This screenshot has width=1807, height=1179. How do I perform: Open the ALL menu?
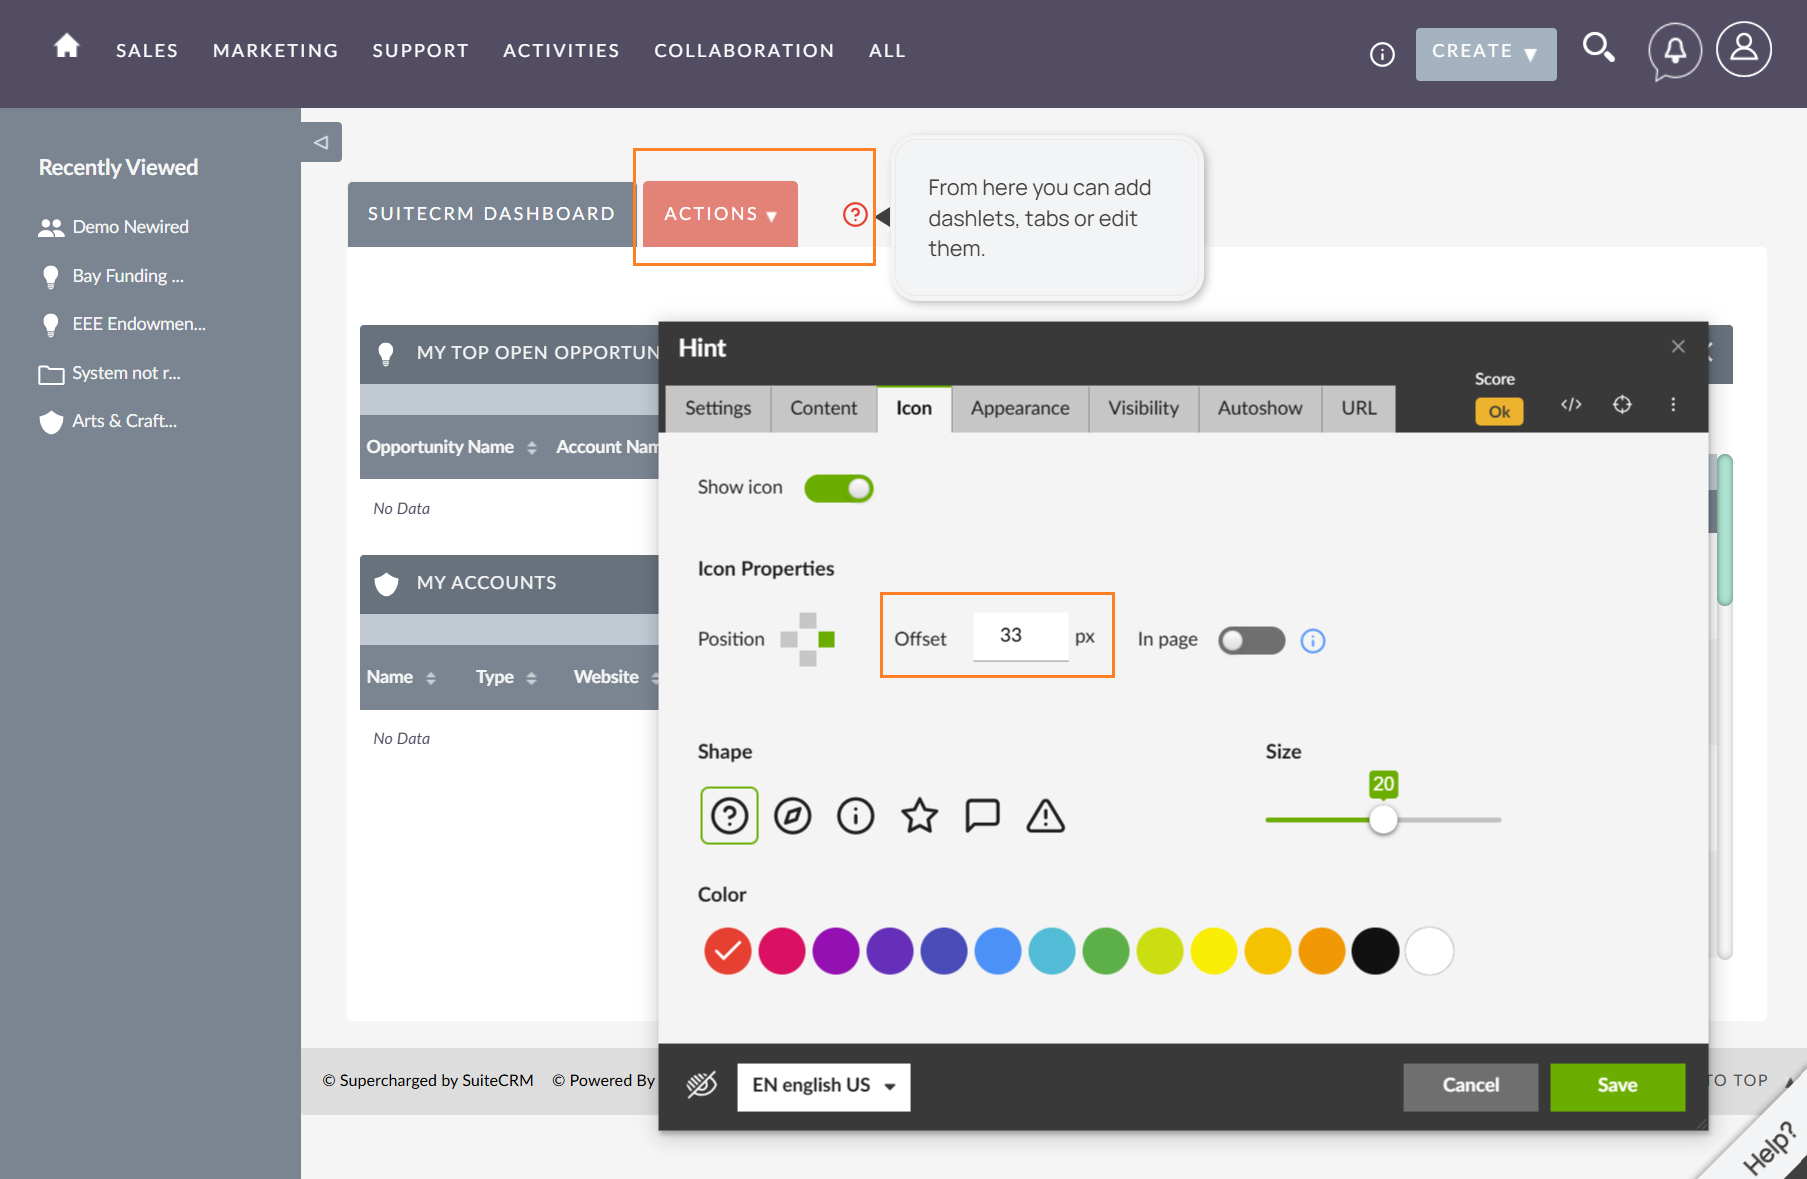coord(888,51)
